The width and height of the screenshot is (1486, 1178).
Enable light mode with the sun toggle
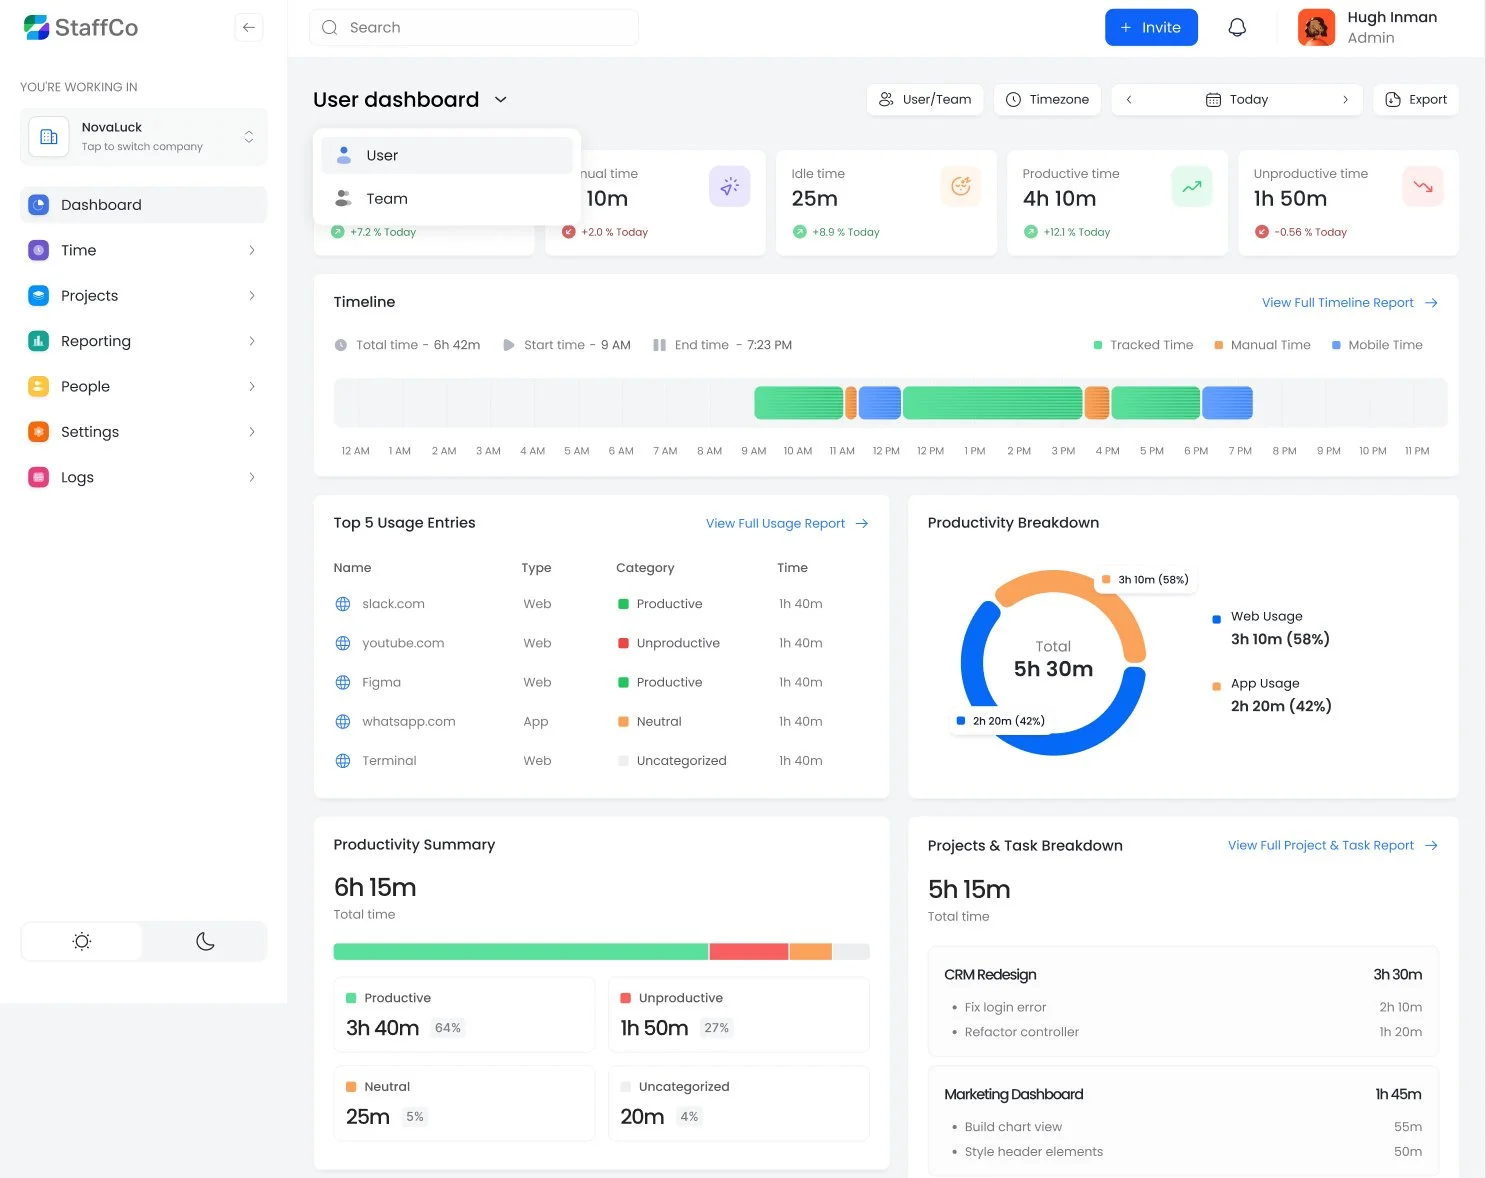tap(81, 941)
